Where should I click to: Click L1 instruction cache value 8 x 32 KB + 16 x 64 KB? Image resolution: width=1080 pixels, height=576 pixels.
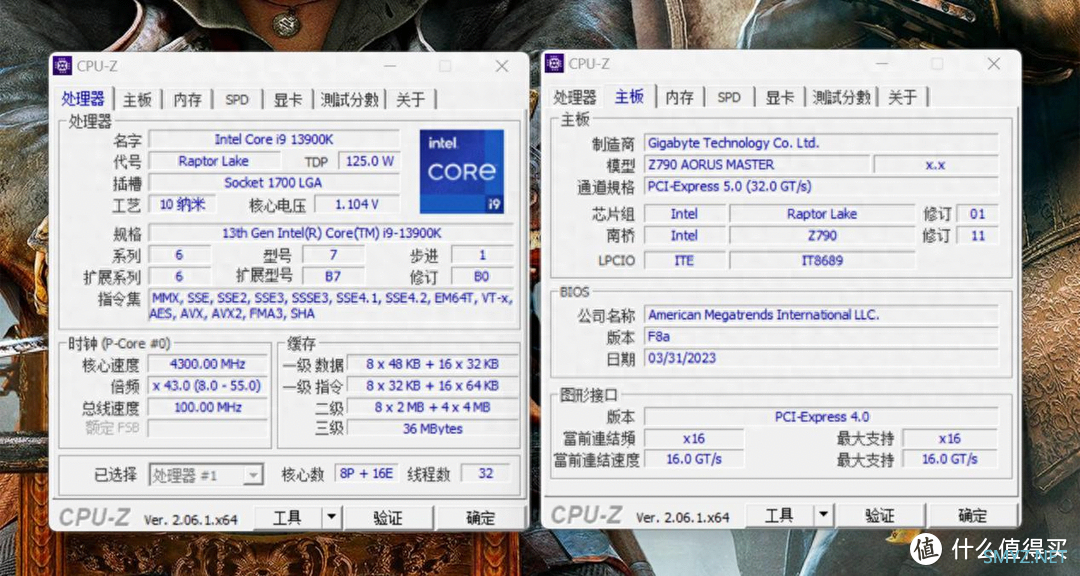coord(433,386)
